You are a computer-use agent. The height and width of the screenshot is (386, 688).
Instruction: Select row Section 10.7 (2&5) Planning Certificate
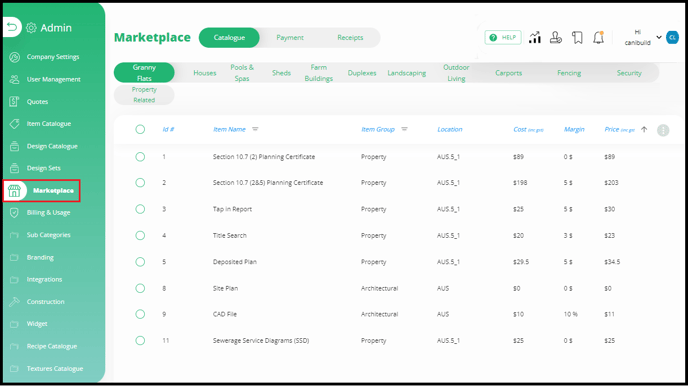[140, 182]
